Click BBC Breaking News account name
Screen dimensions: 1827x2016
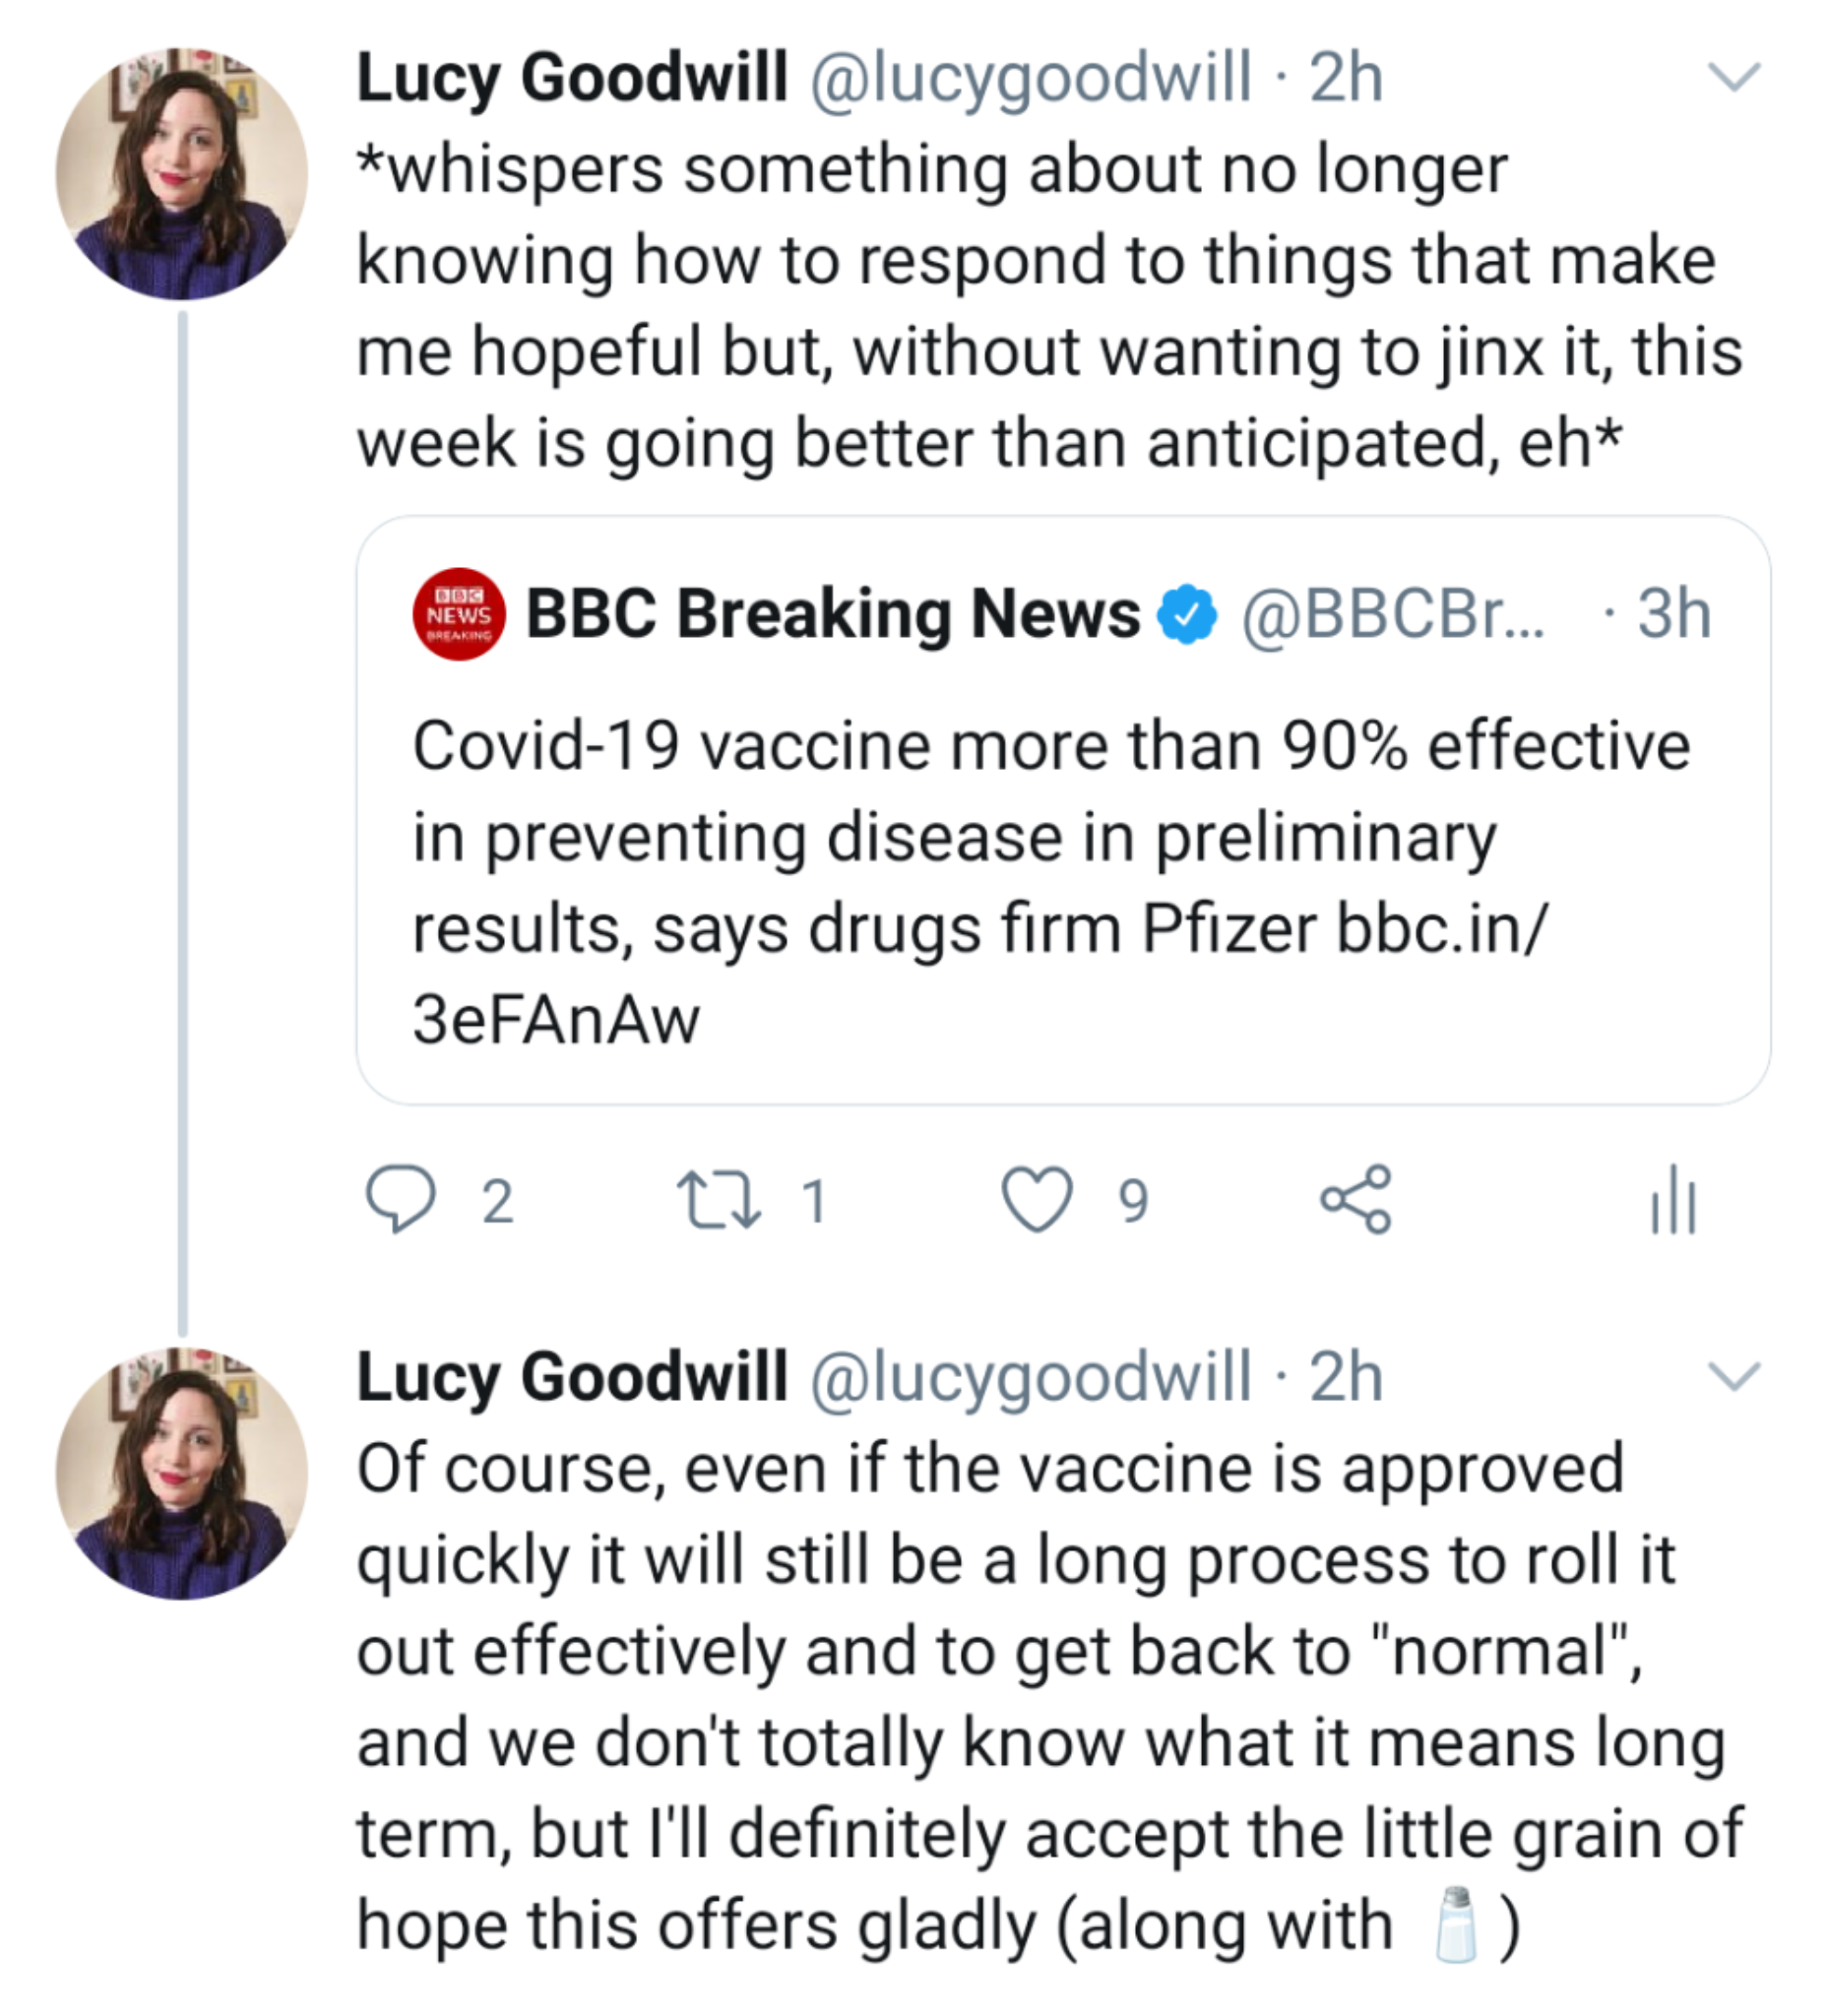(x=832, y=613)
